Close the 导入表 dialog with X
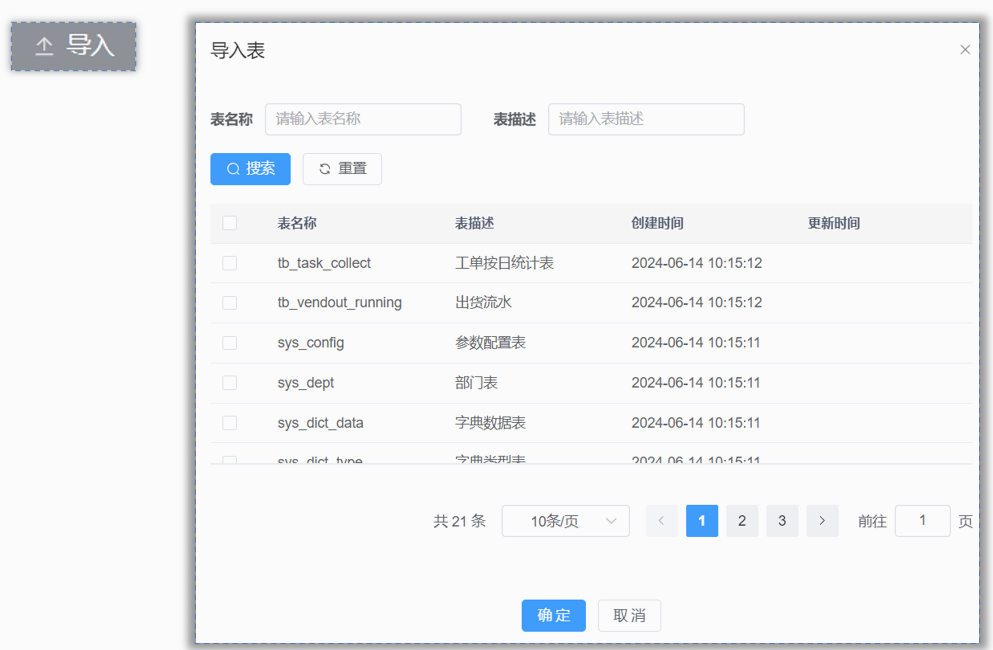993x650 pixels. [x=964, y=50]
